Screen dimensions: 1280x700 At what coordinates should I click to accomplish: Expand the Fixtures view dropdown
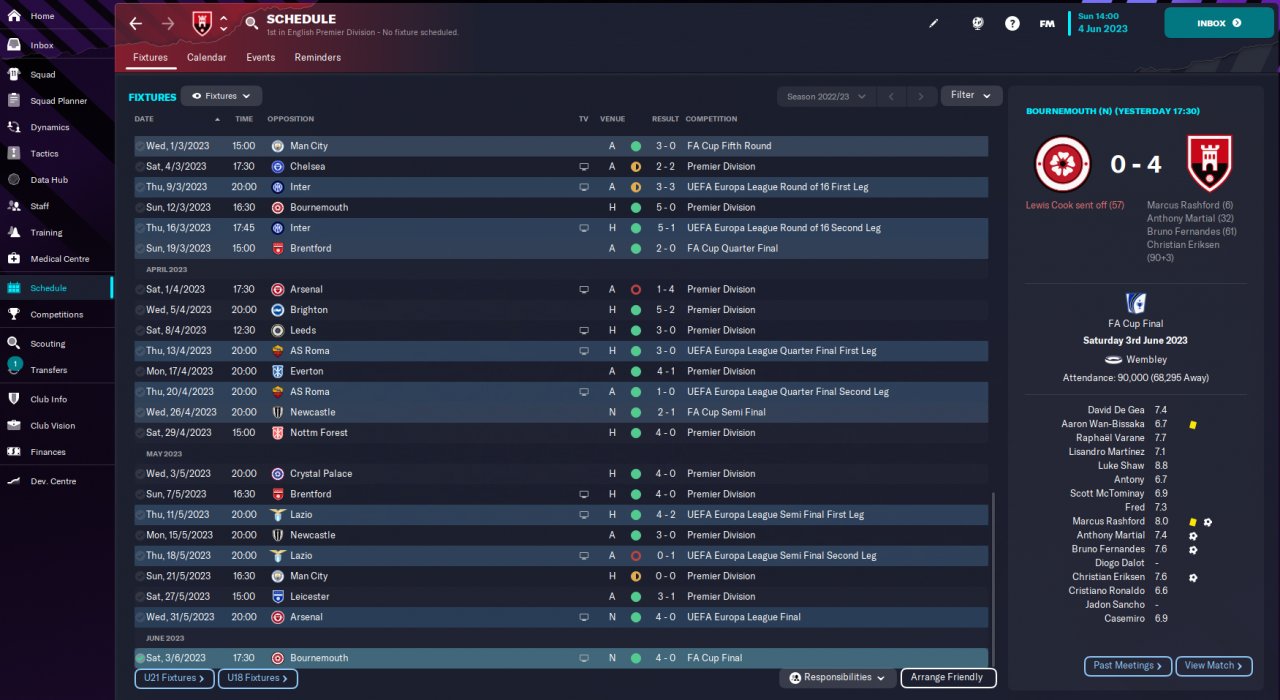tap(221, 96)
